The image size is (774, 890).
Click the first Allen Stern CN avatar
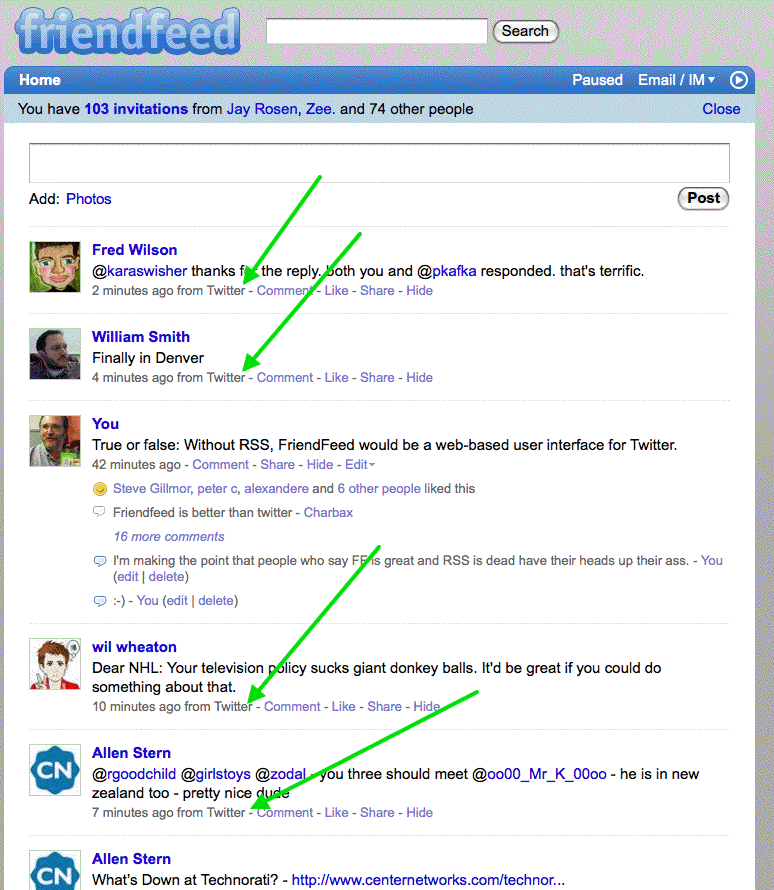coord(54,770)
